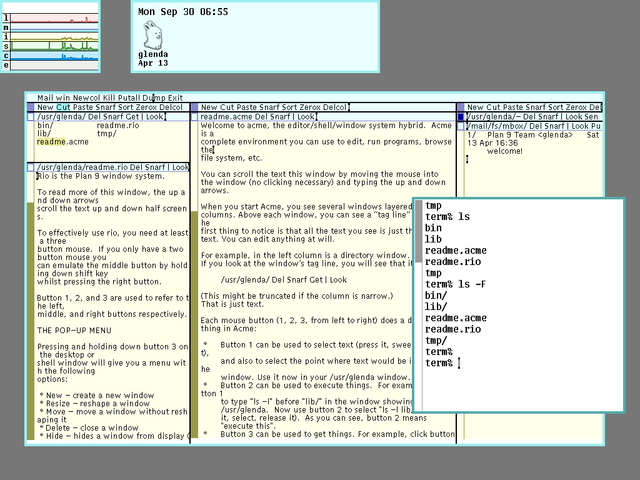Click the readme.acme window scrollbar
This screenshot has height=480, width=640.
tap(194, 281)
